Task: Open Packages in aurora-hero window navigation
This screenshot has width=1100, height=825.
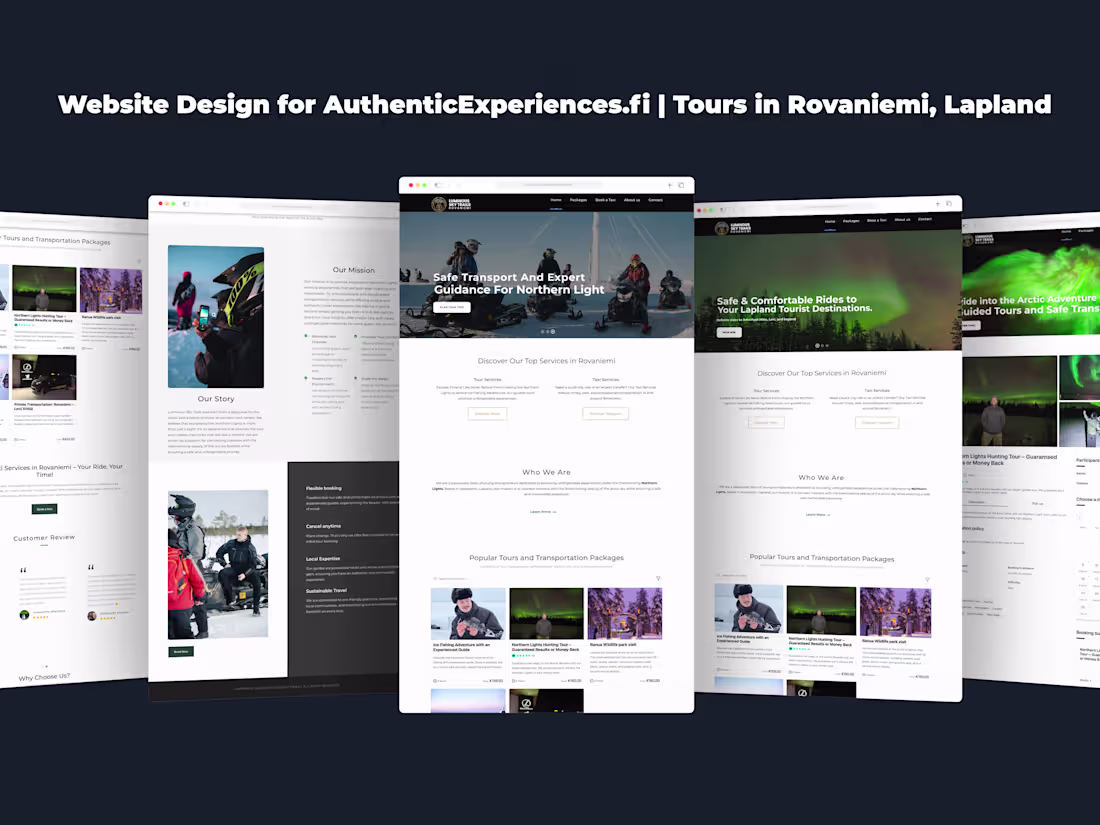Action: 851,221
